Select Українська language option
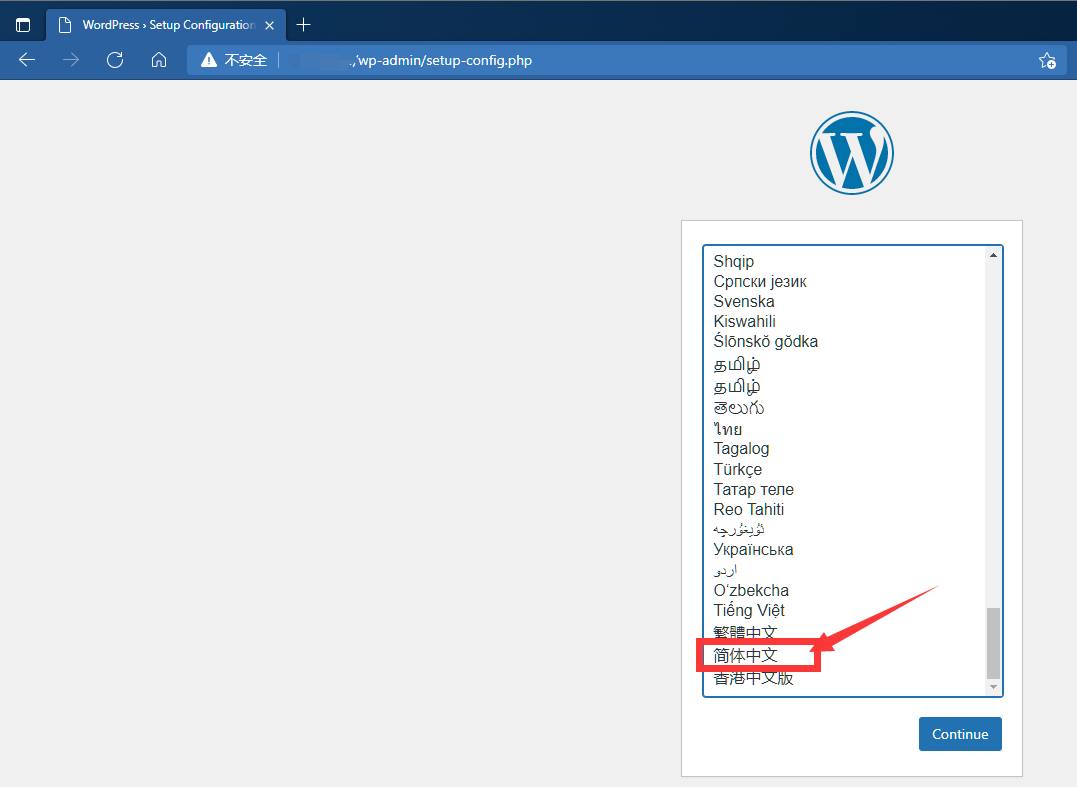Viewport: 1077px width, 787px height. coord(845,550)
